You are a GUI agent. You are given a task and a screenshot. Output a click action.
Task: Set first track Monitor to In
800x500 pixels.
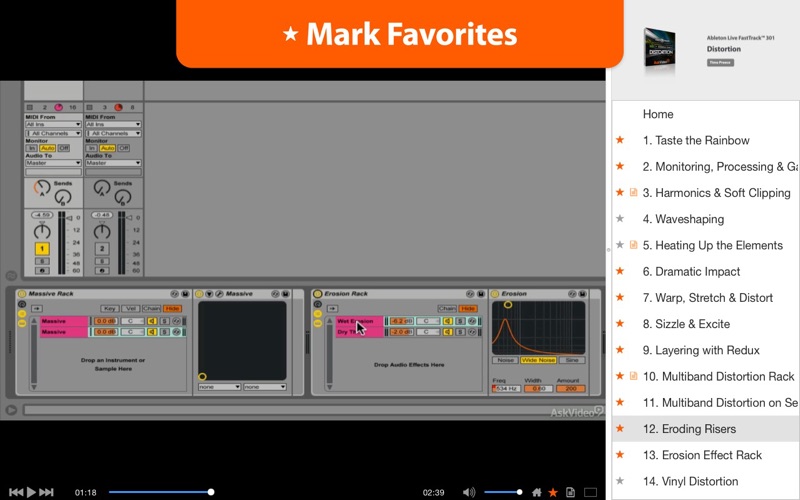(32, 148)
